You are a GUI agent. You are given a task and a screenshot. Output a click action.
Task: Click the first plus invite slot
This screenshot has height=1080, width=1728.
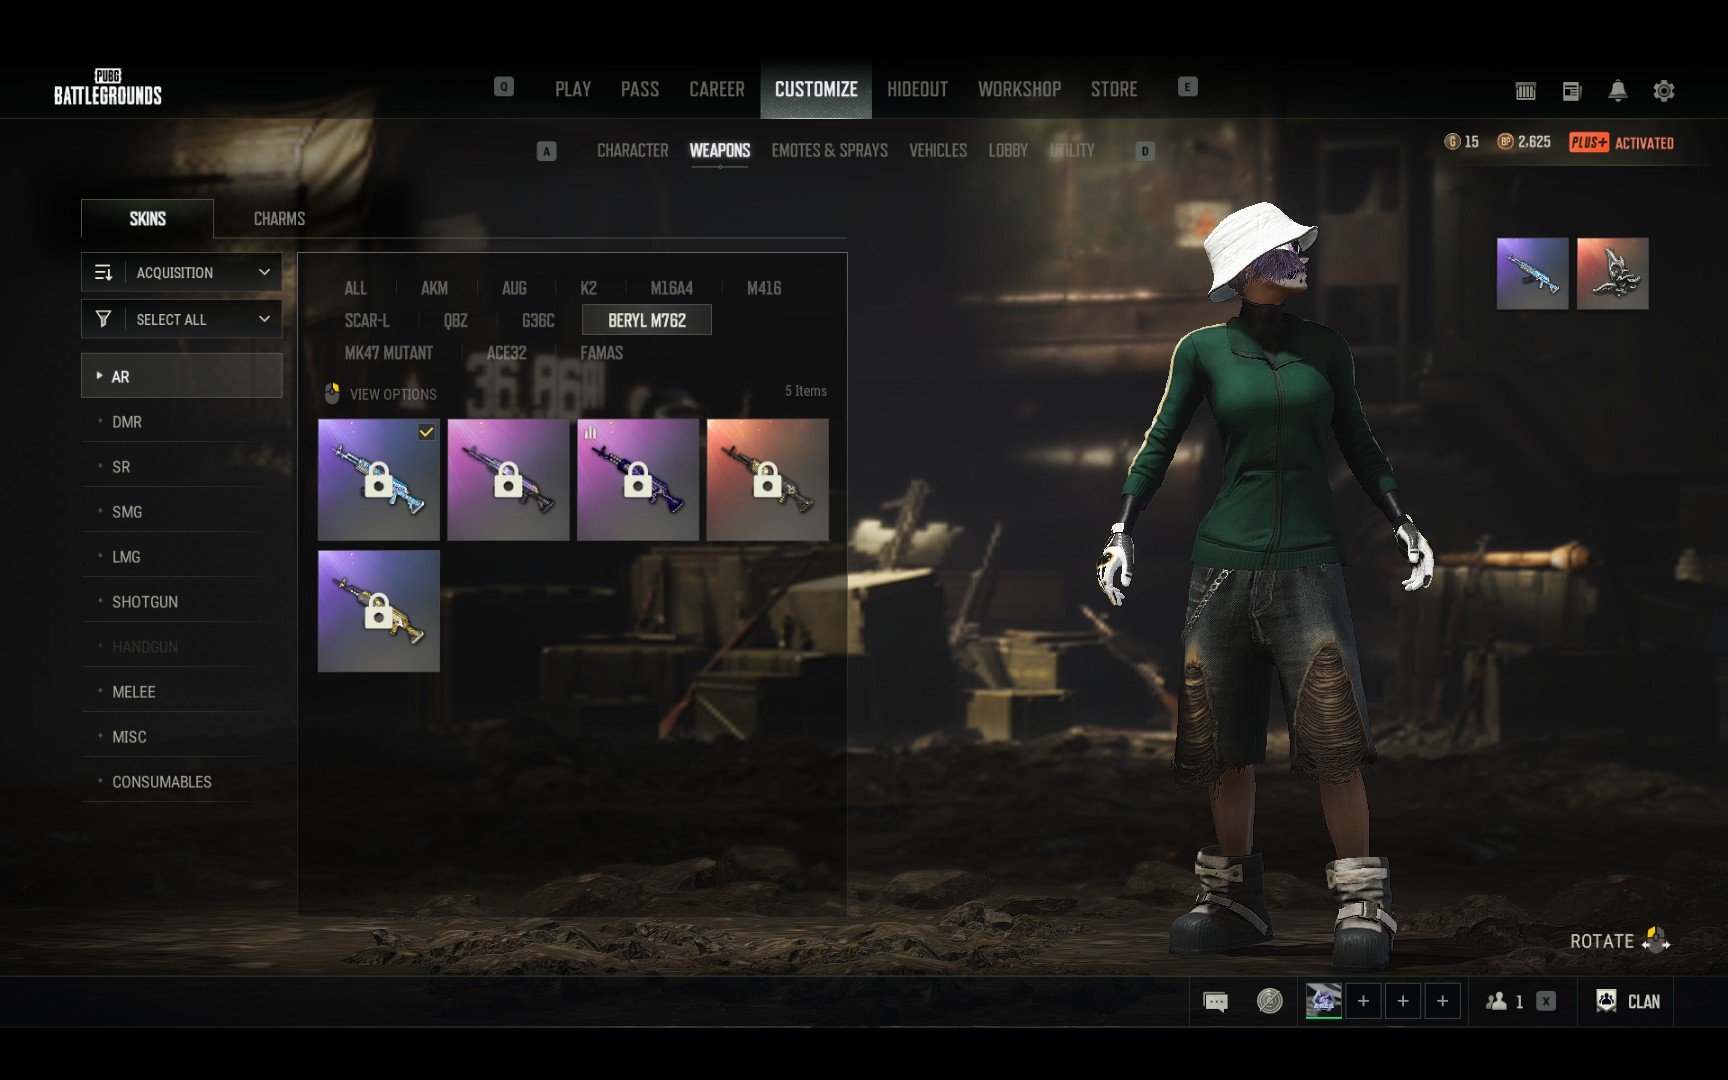click(x=1363, y=1001)
